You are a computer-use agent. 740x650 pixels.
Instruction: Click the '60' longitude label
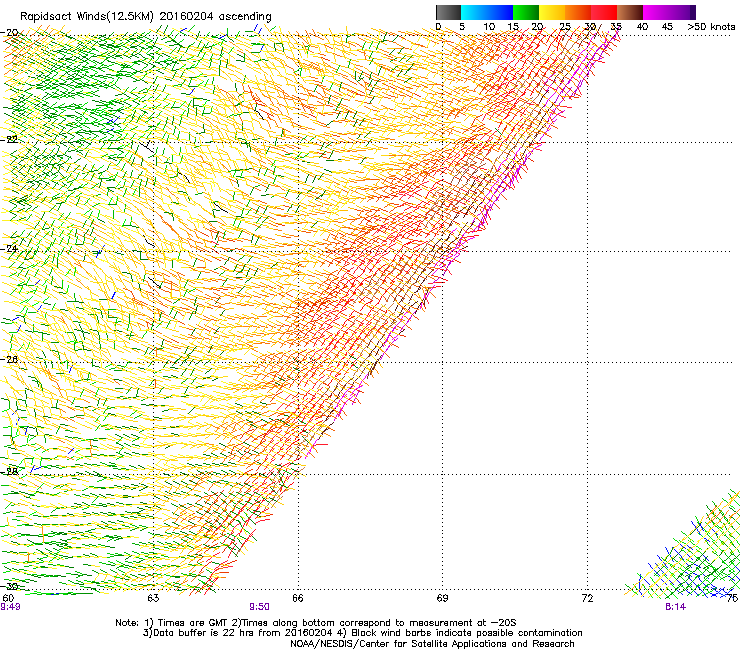point(8,598)
